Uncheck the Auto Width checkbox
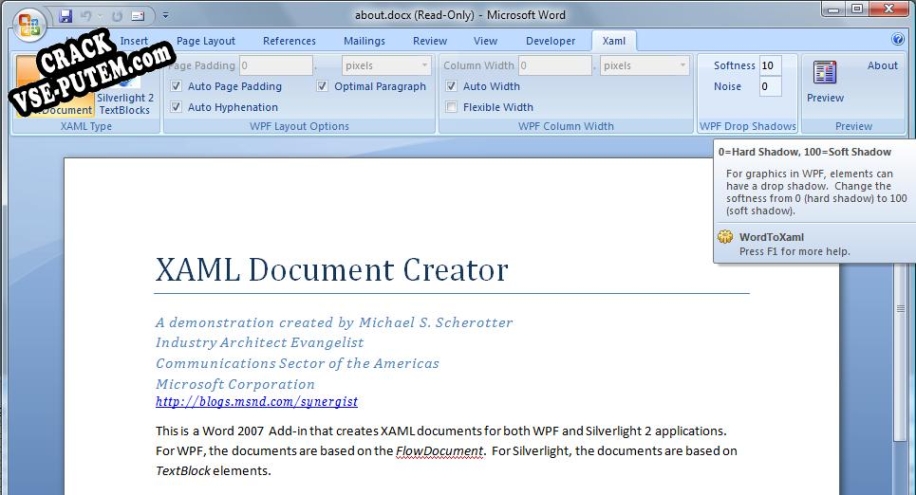Image resolution: width=916 pixels, height=495 pixels. pyautogui.click(x=451, y=86)
